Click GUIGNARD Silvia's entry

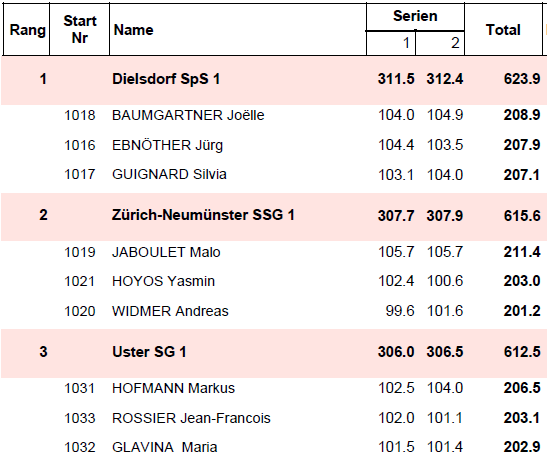click(x=169, y=174)
